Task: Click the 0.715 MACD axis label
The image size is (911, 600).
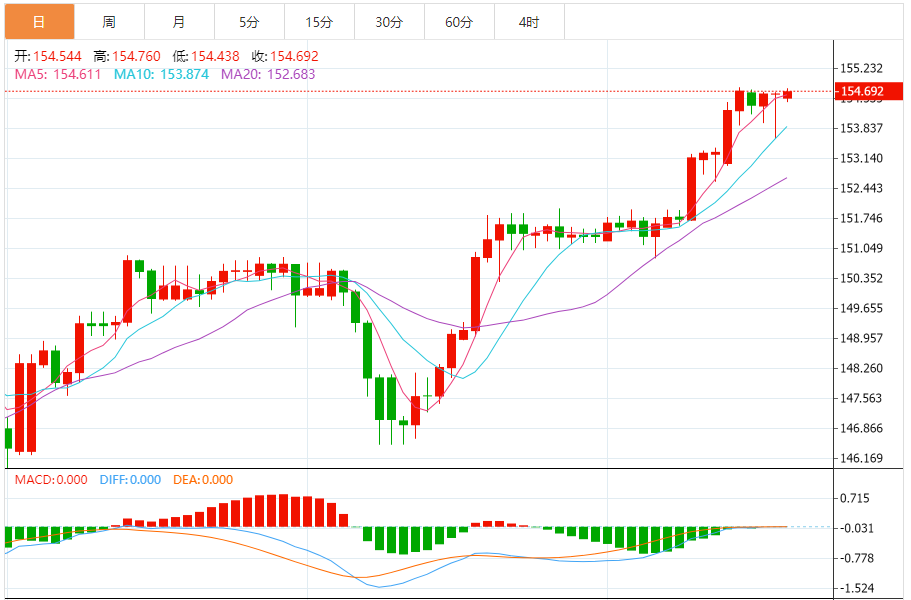Action: (855, 498)
